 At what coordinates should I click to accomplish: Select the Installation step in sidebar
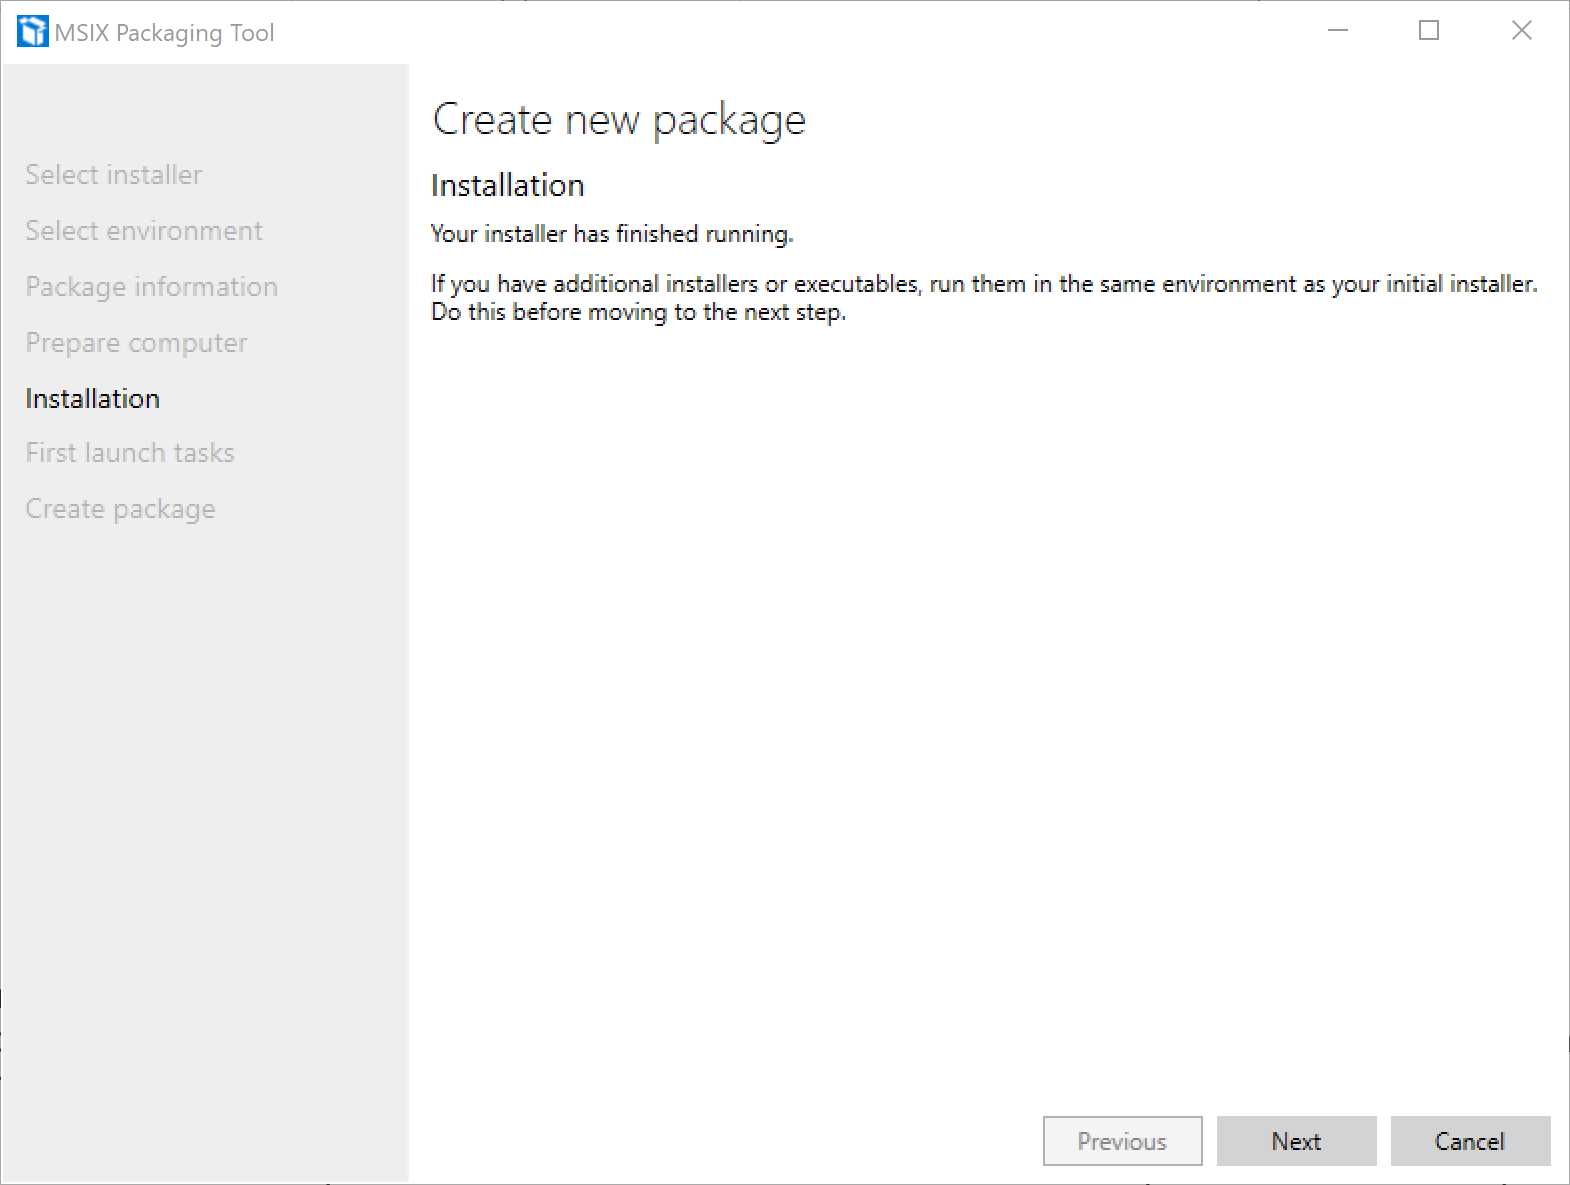[91, 398]
